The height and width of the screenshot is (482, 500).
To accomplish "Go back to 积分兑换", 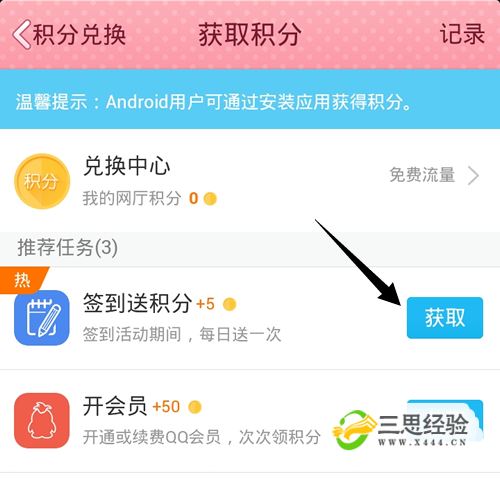I will point(79,34).
